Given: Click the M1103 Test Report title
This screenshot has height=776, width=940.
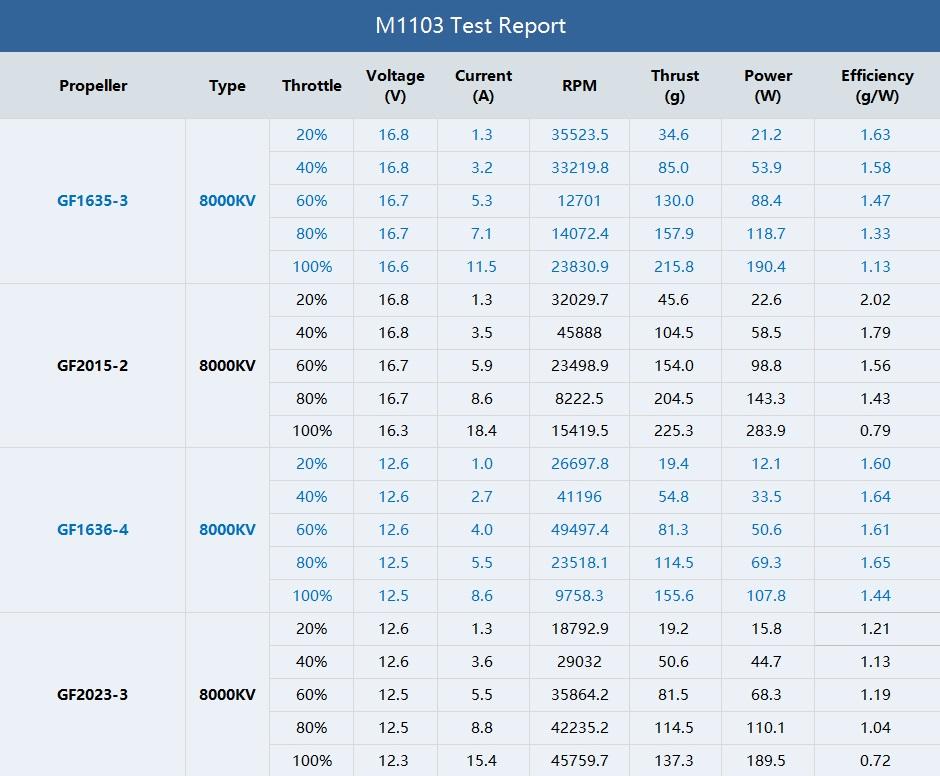Looking at the screenshot, I should tap(470, 25).
